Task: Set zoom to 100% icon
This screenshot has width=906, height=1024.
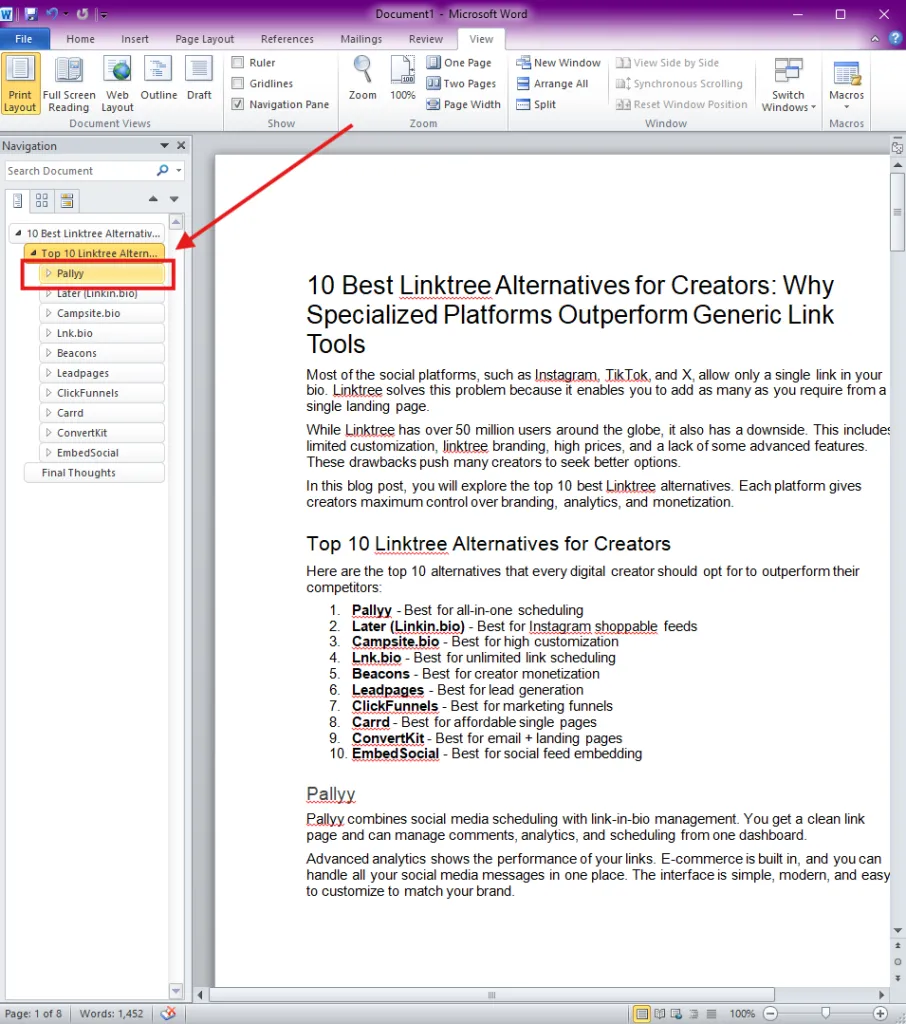Action: coord(402,78)
